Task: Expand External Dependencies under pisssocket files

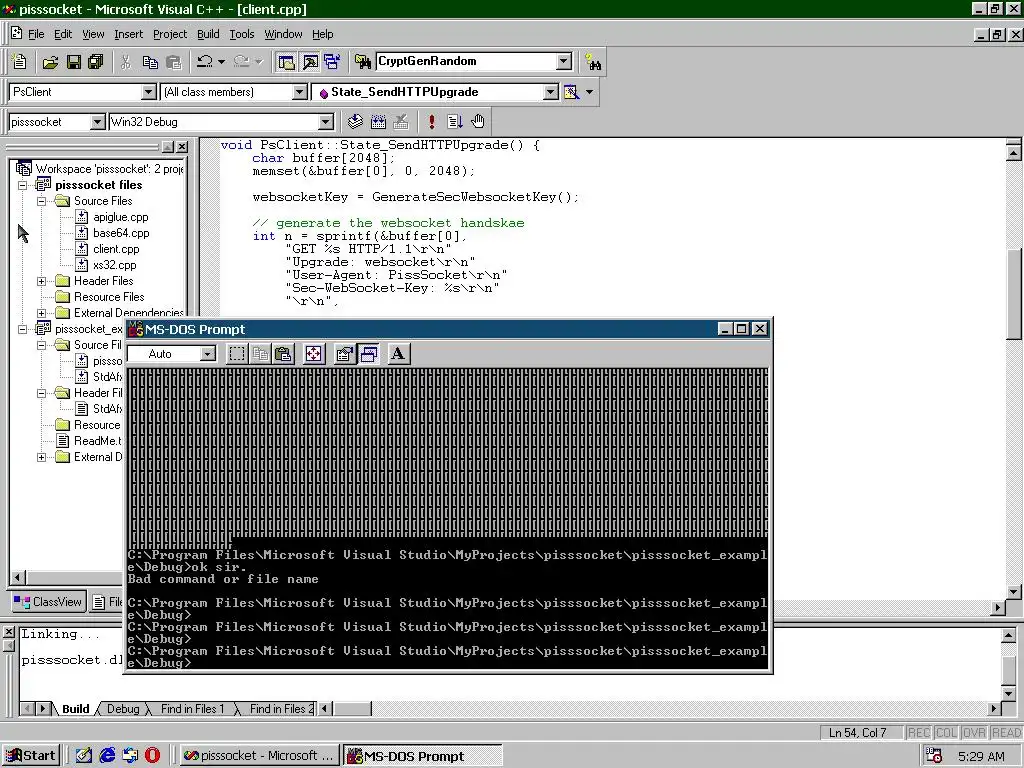Action: [41, 313]
